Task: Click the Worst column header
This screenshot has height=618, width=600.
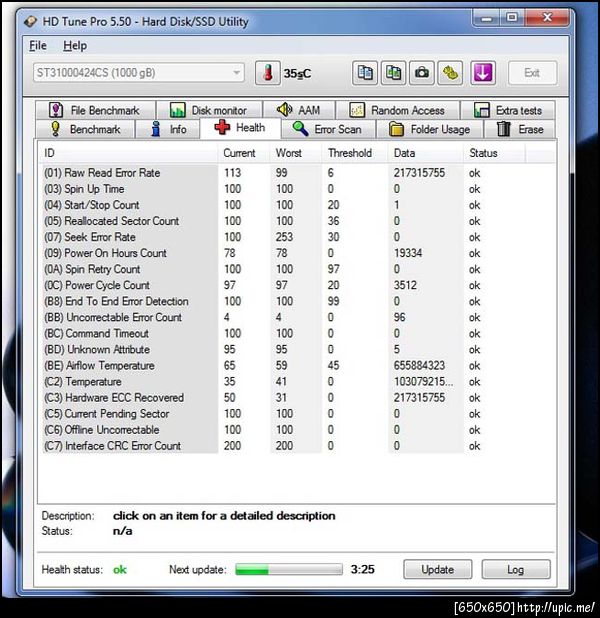Action: click(x=296, y=153)
